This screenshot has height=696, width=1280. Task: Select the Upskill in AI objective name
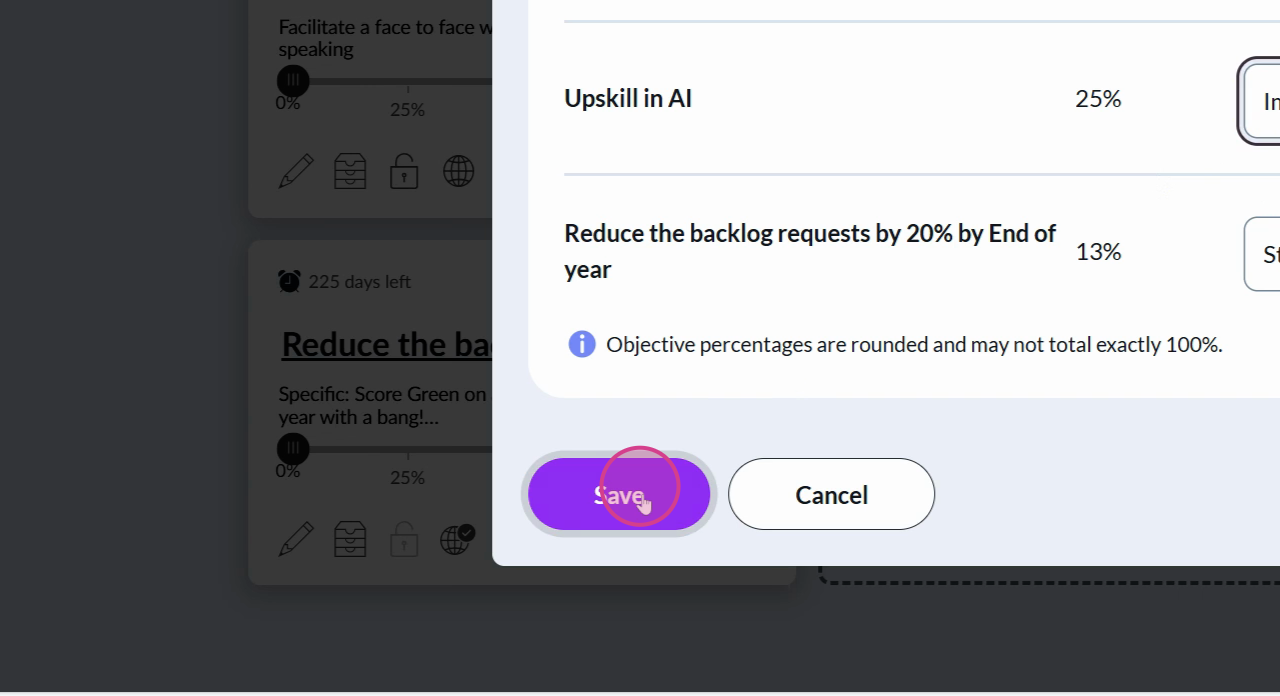[628, 99]
